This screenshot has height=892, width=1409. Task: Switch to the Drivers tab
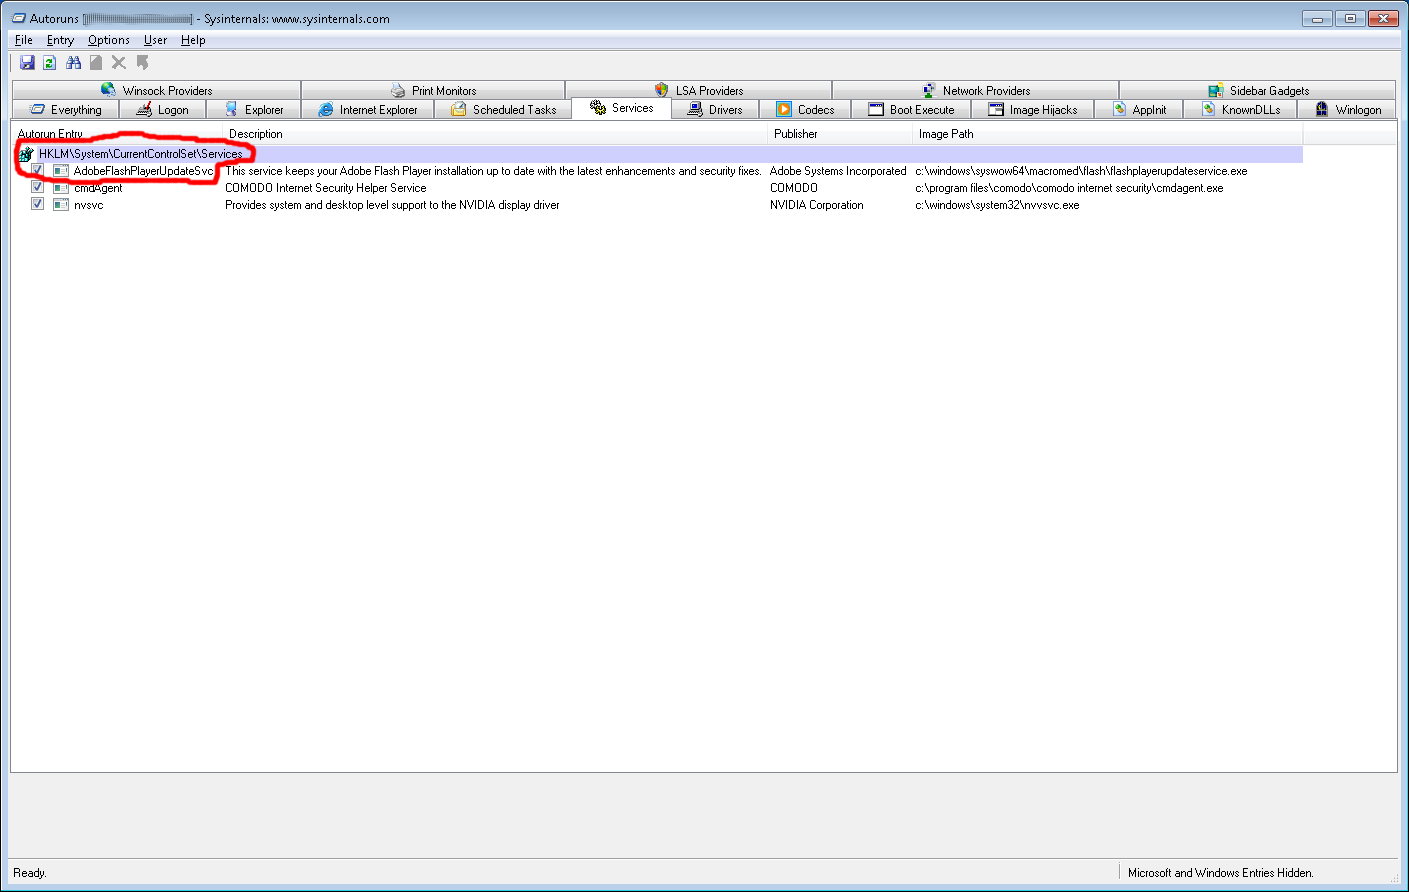click(715, 110)
